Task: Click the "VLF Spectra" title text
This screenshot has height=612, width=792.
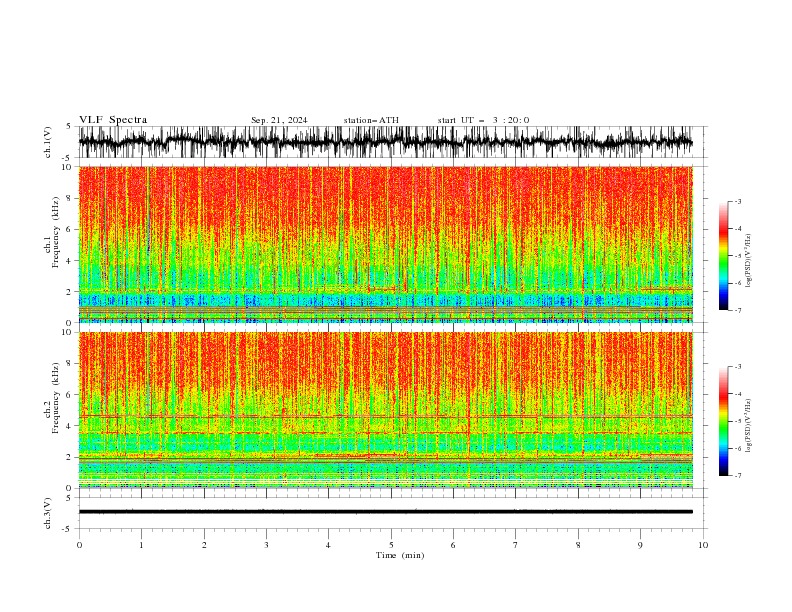Action: [113, 120]
